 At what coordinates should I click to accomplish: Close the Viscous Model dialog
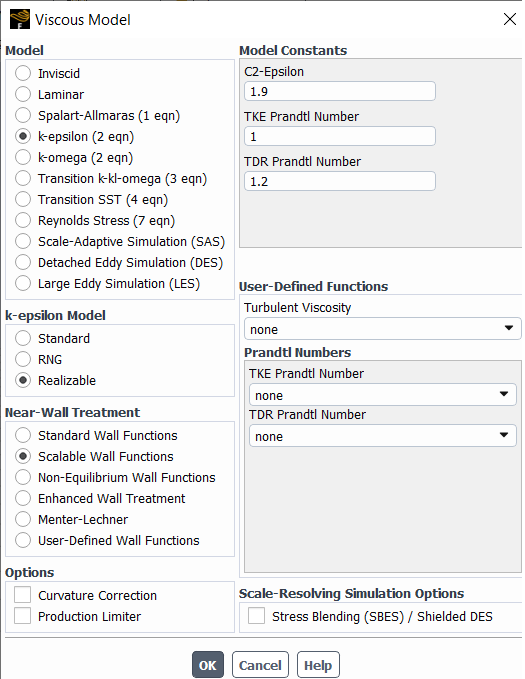point(509,19)
